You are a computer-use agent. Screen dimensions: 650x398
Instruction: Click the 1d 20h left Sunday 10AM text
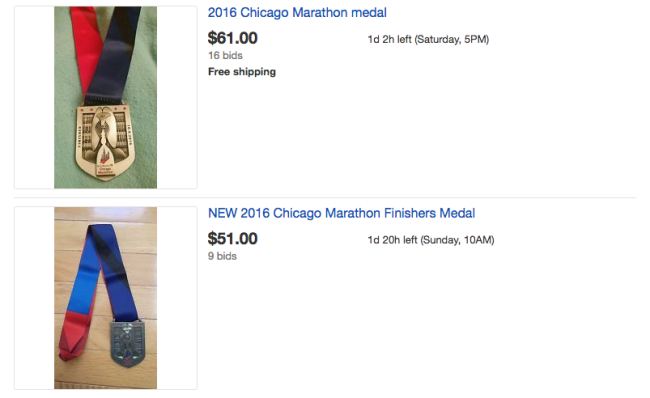431,240
